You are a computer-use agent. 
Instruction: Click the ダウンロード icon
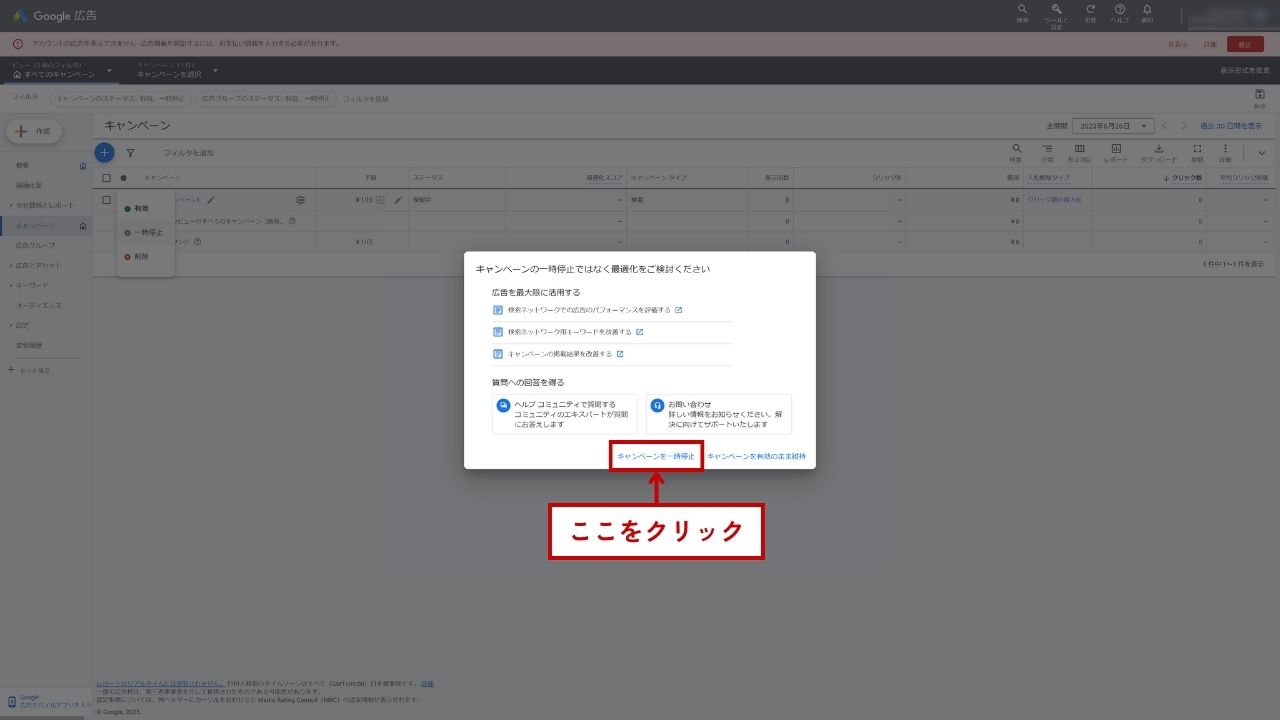point(1159,149)
